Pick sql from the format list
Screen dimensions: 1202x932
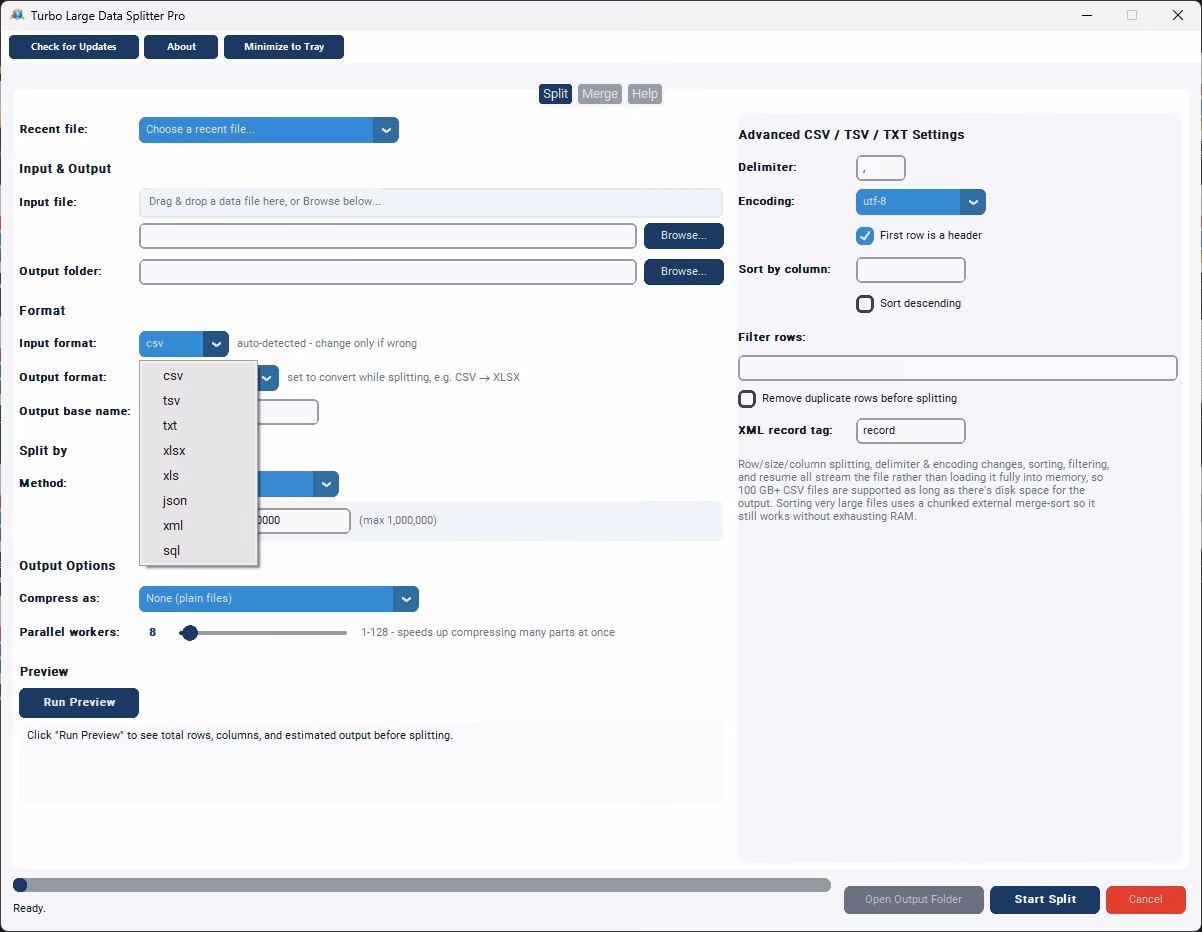pos(199,551)
